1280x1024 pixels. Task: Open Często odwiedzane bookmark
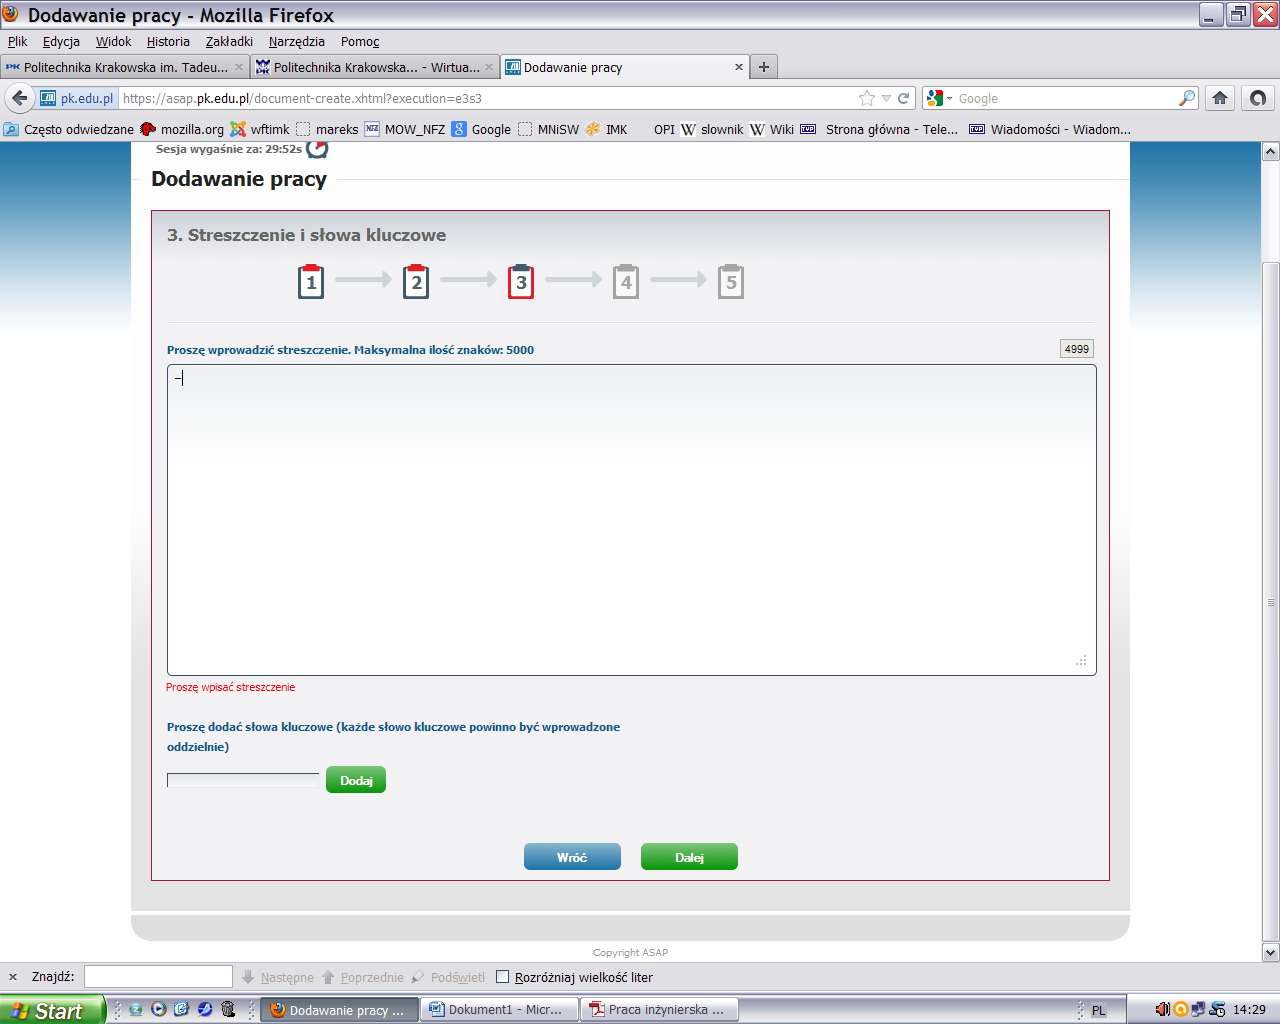click(x=68, y=129)
